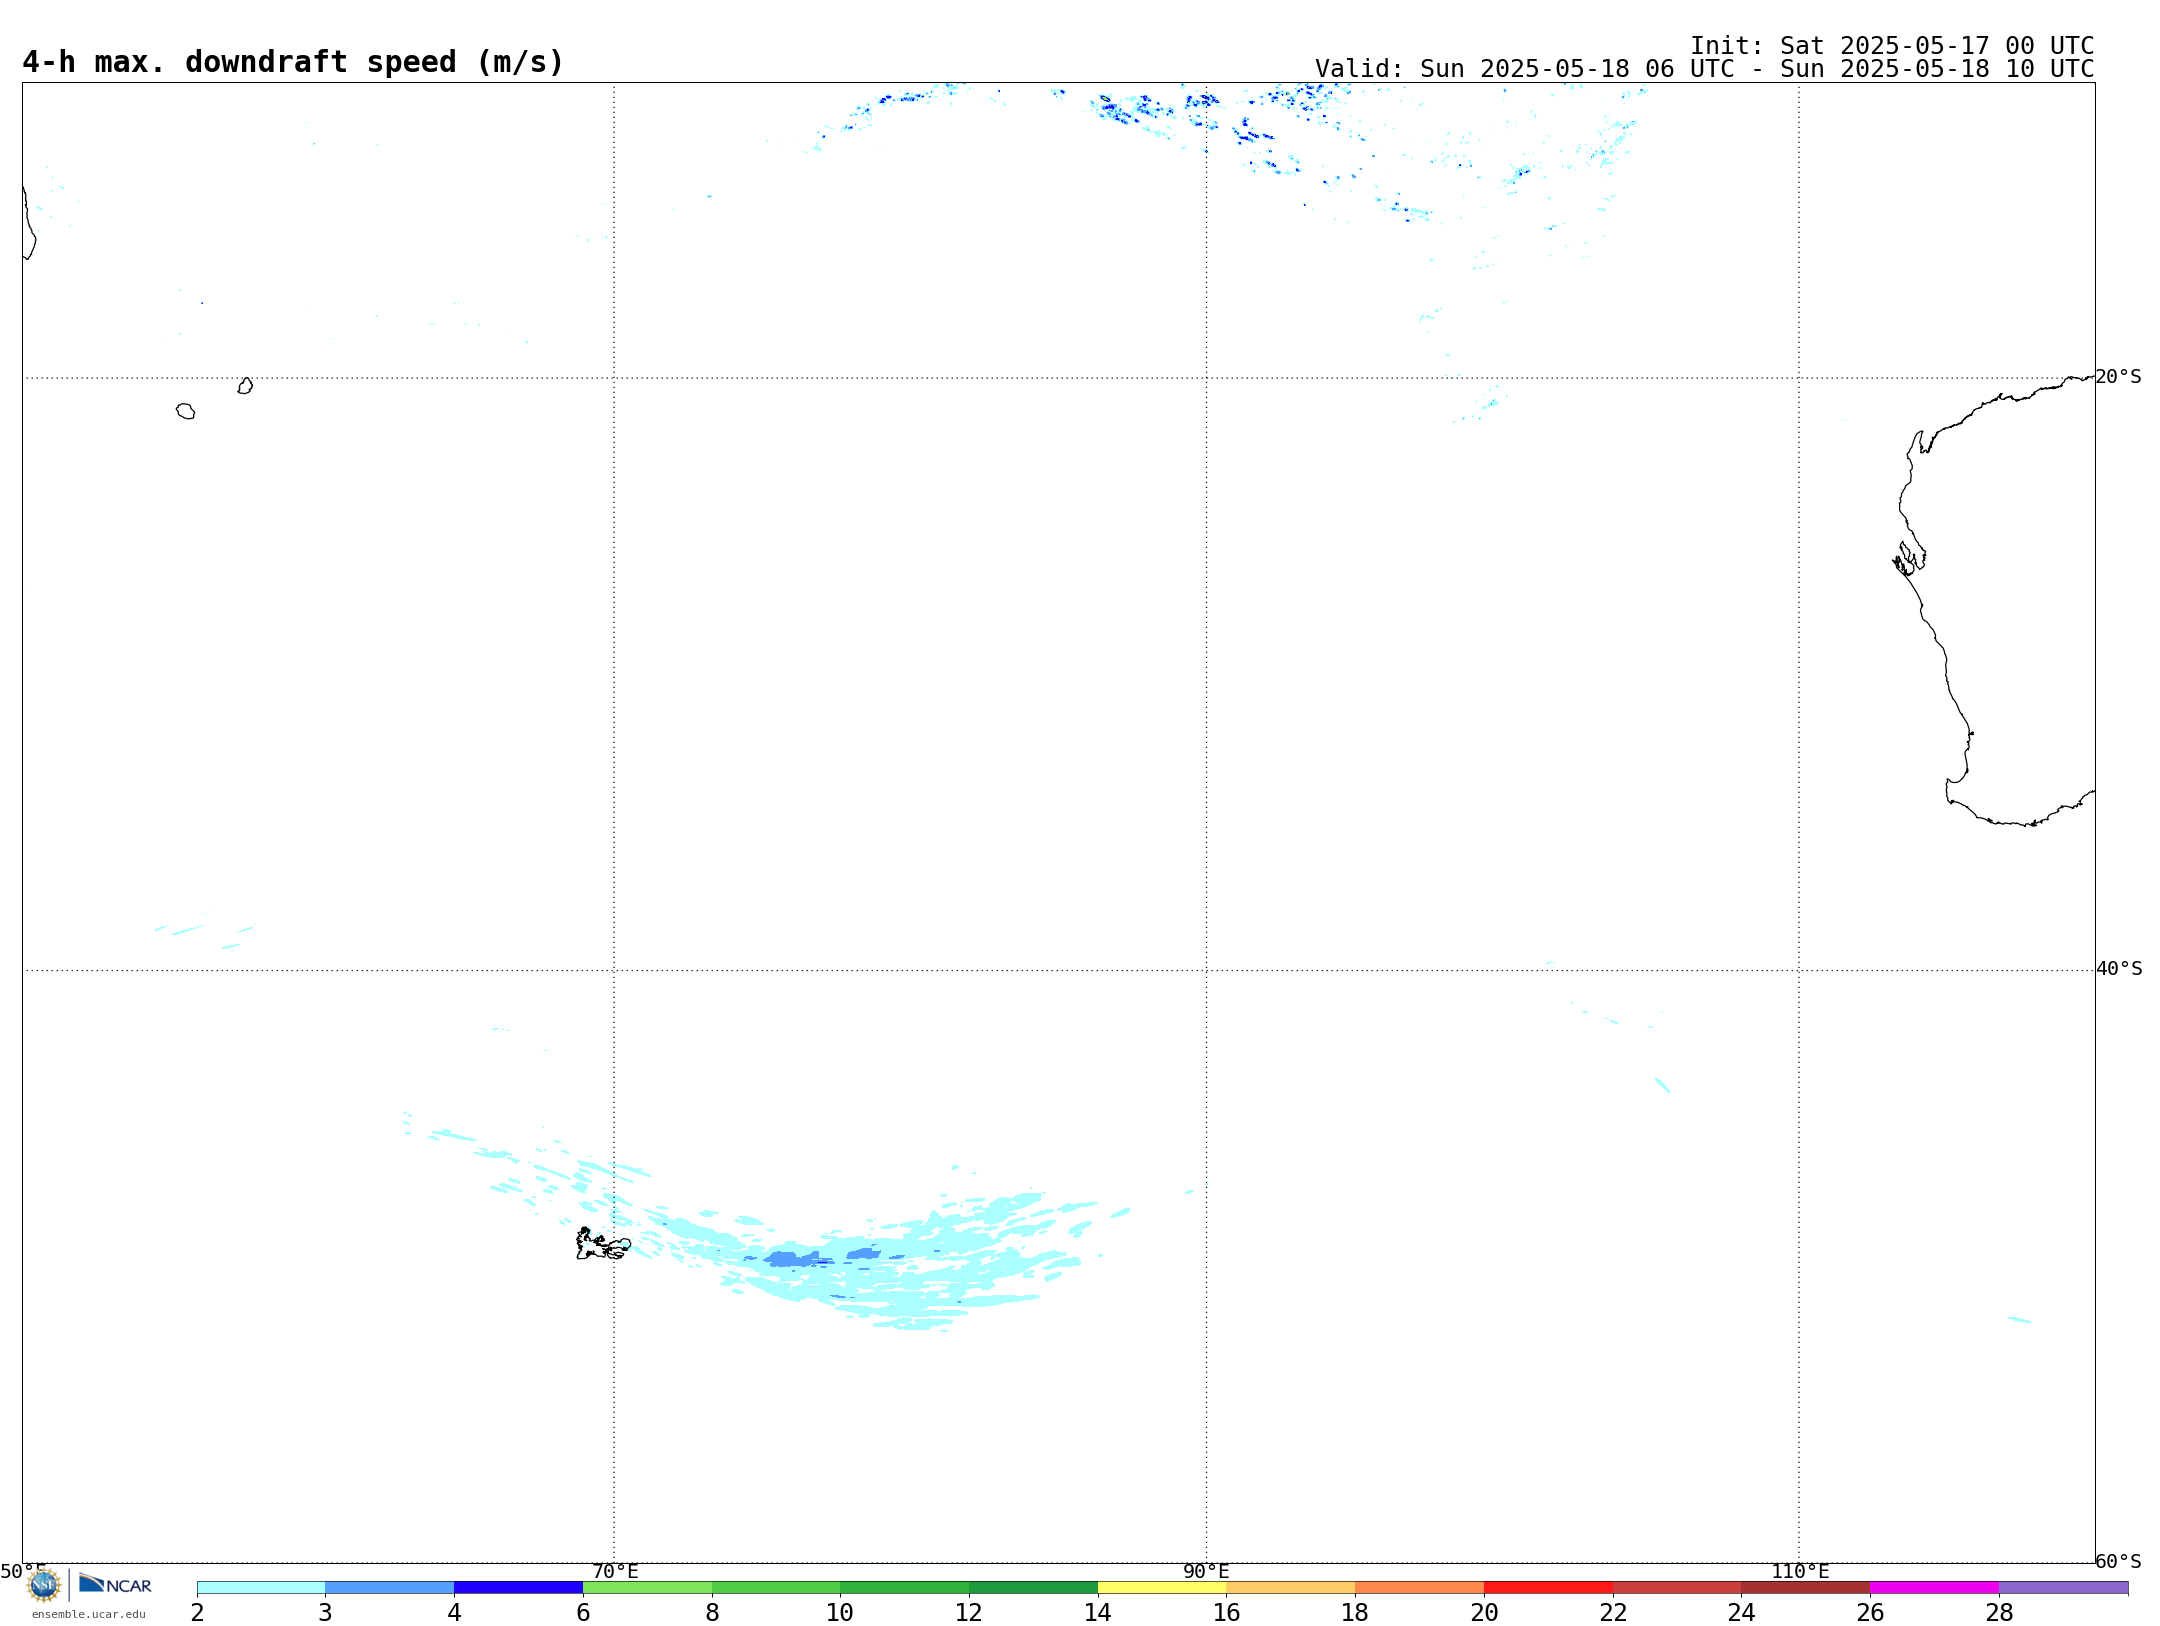Select the medium blue 3–4 m/s swatch

390,1587
